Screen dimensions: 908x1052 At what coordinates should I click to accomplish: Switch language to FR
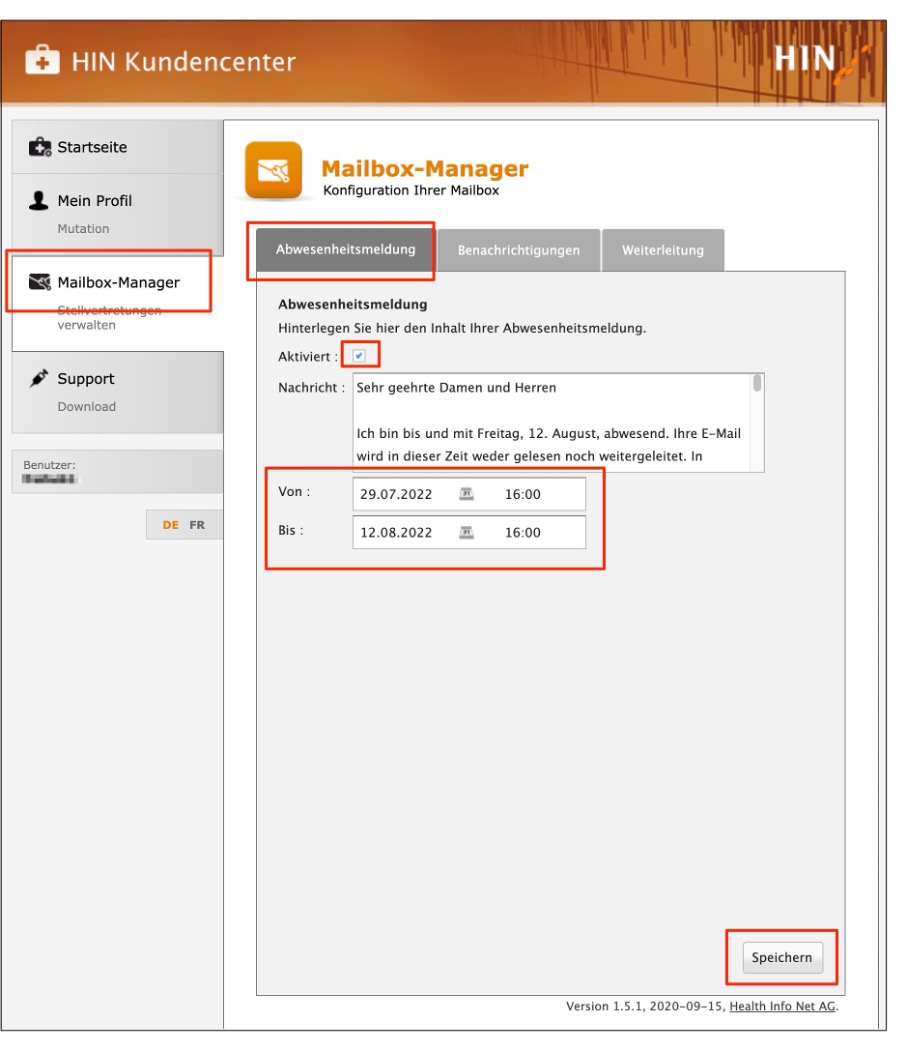[x=197, y=525]
